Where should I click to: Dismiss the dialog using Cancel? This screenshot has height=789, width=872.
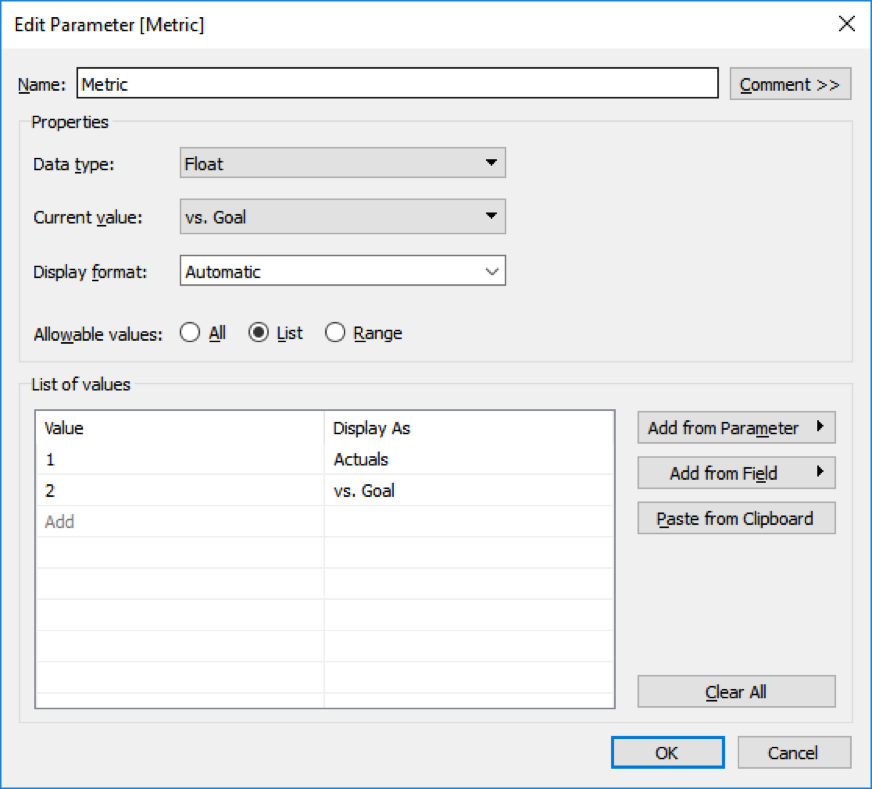(794, 752)
